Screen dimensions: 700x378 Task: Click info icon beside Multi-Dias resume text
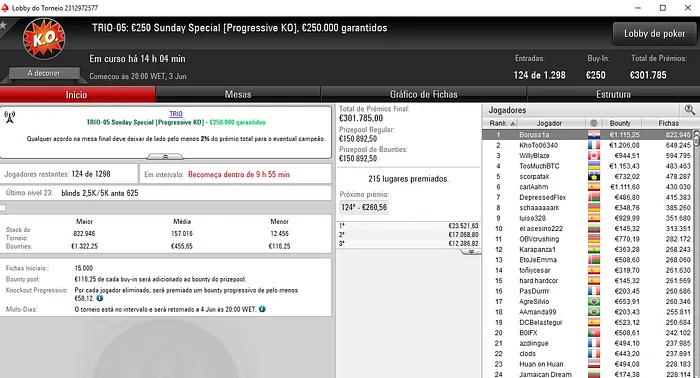[x=262, y=309]
